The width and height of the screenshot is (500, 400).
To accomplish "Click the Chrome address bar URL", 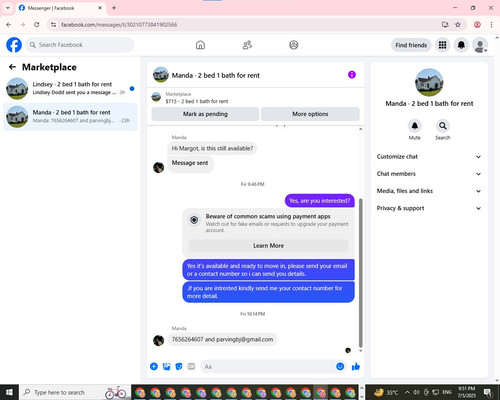I will (119, 25).
